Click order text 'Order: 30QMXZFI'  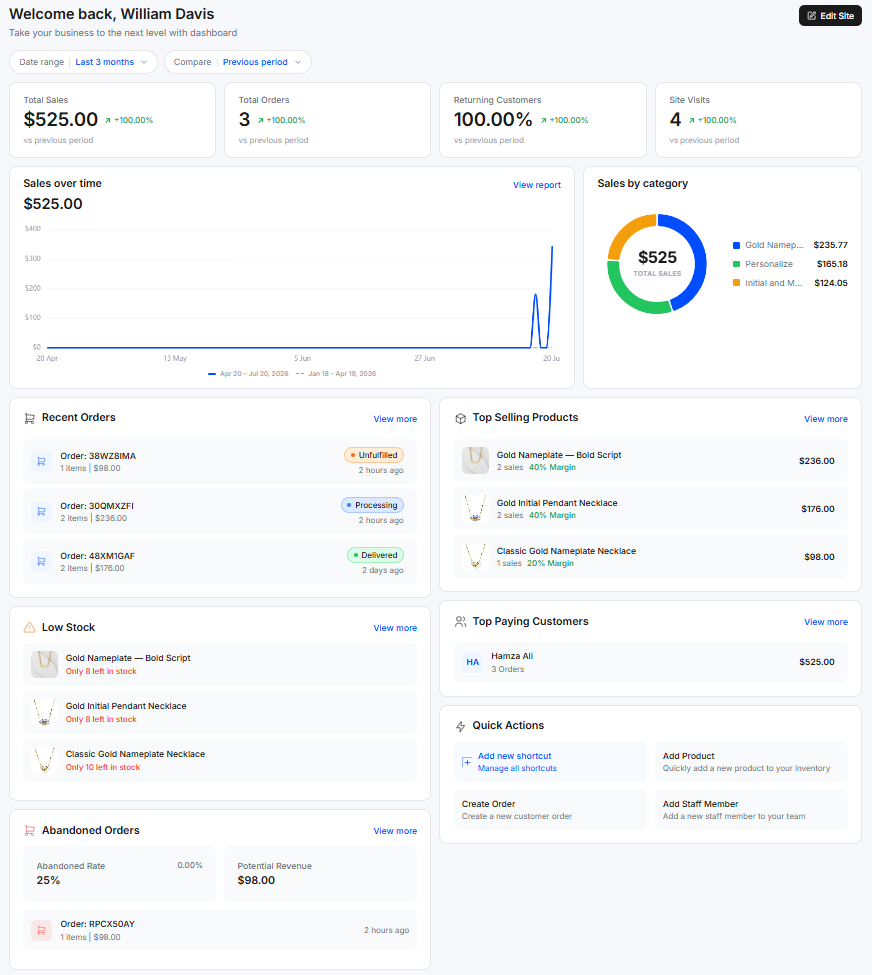point(96,506)
